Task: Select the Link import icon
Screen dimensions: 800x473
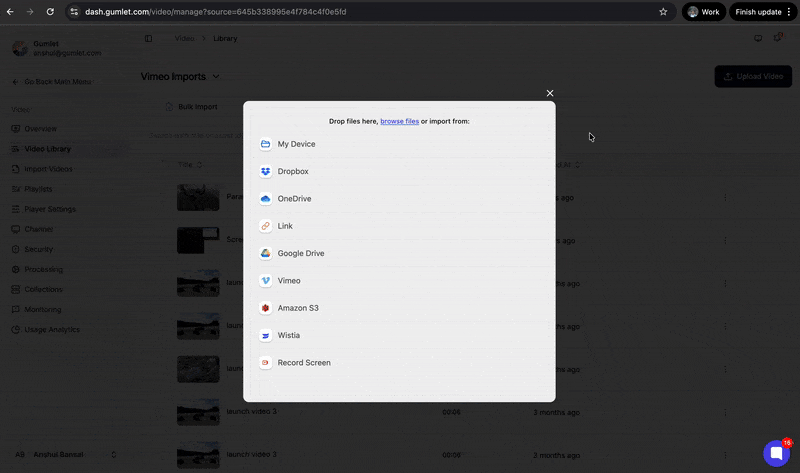Action: pos(266,226)
